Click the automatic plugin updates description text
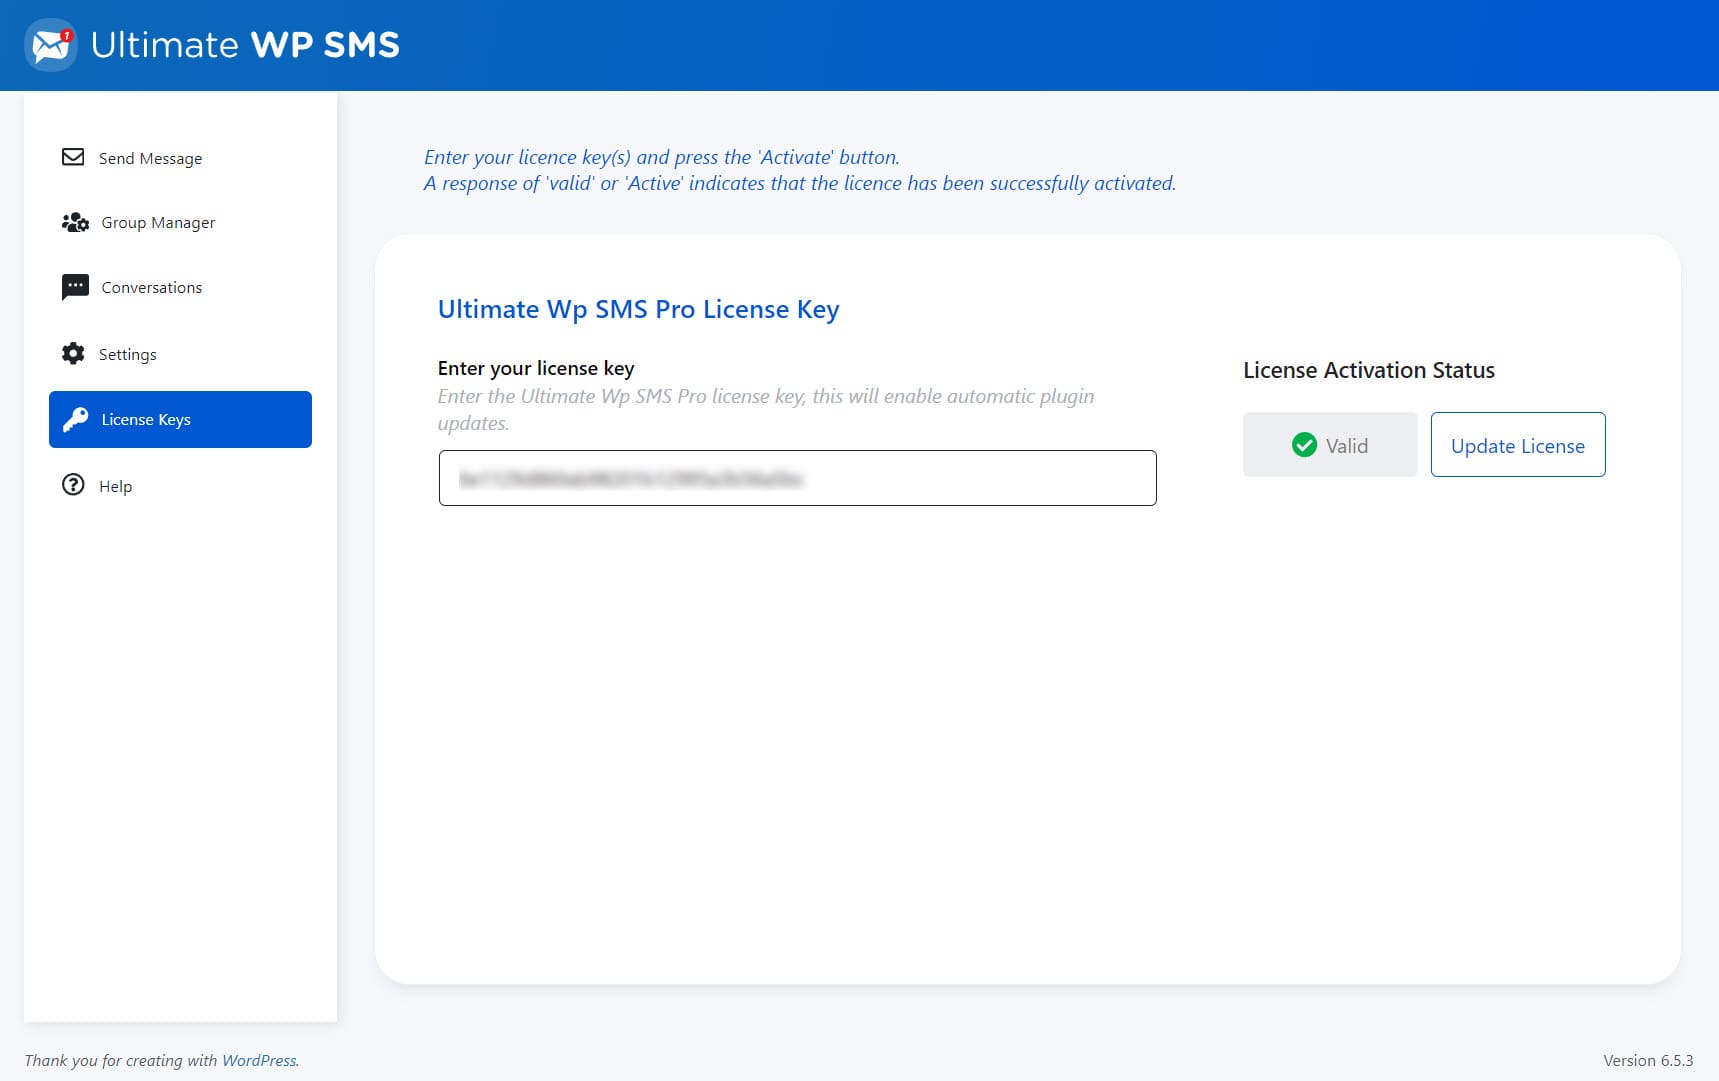The height and width of the screenshot is (1081, 1719). tap(766, 409)
